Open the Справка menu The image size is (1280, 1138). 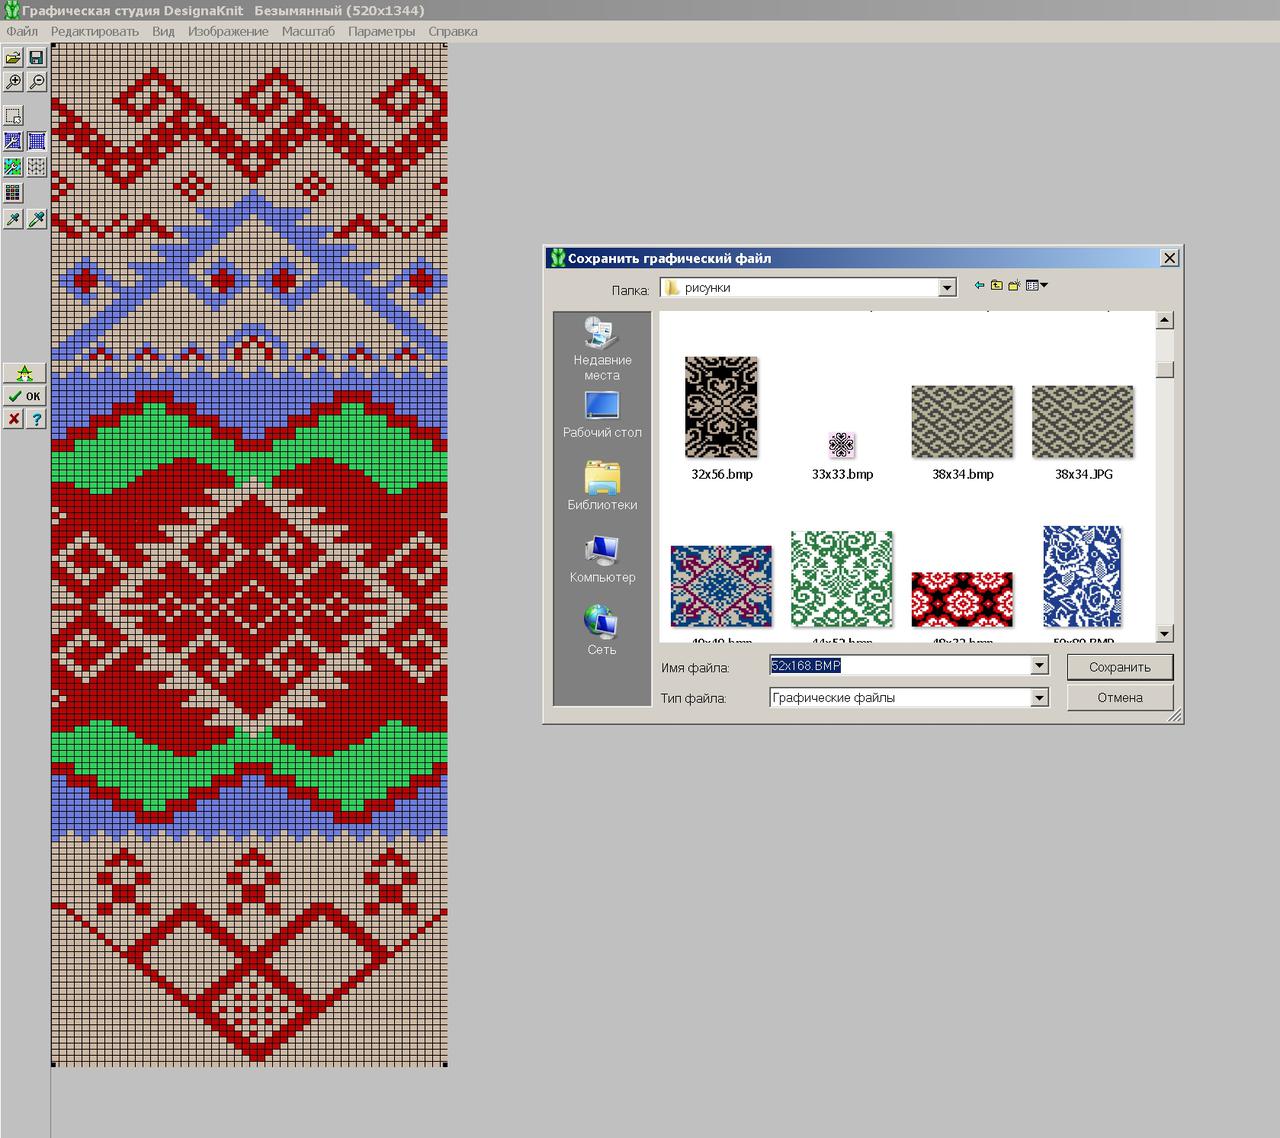tap(453, 31)
